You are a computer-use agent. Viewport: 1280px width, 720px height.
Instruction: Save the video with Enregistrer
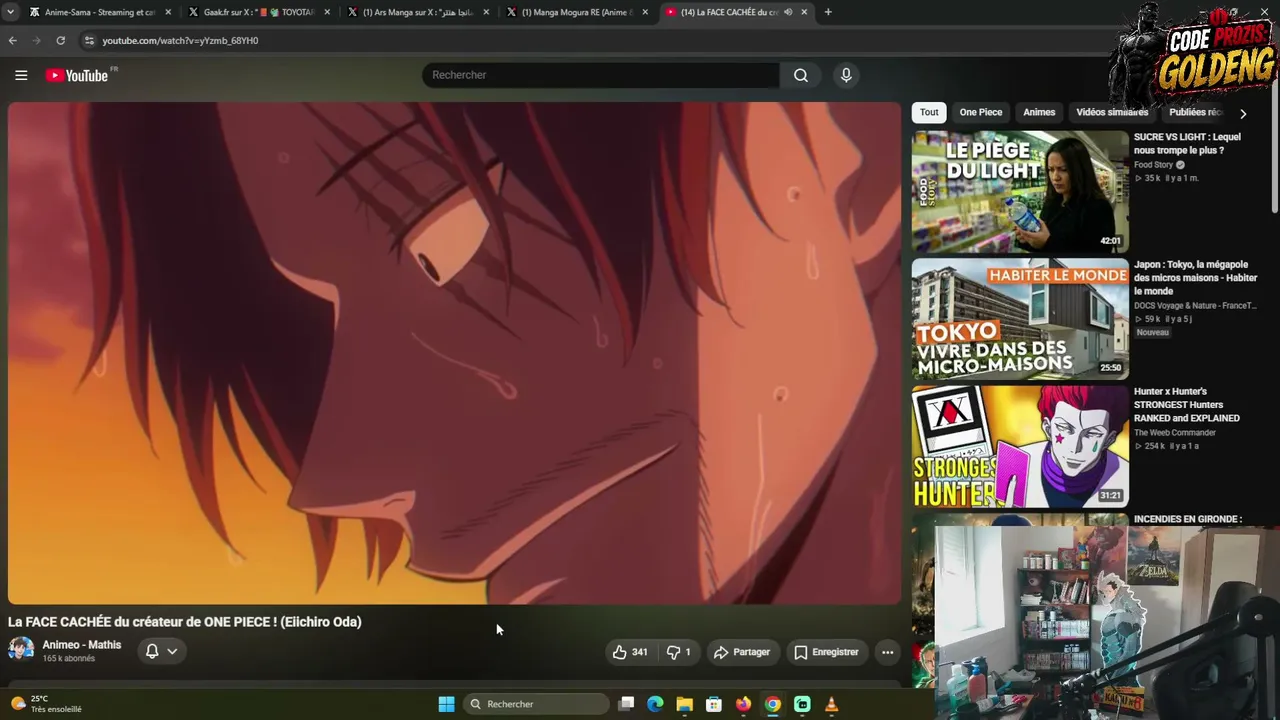coord(826,652)
